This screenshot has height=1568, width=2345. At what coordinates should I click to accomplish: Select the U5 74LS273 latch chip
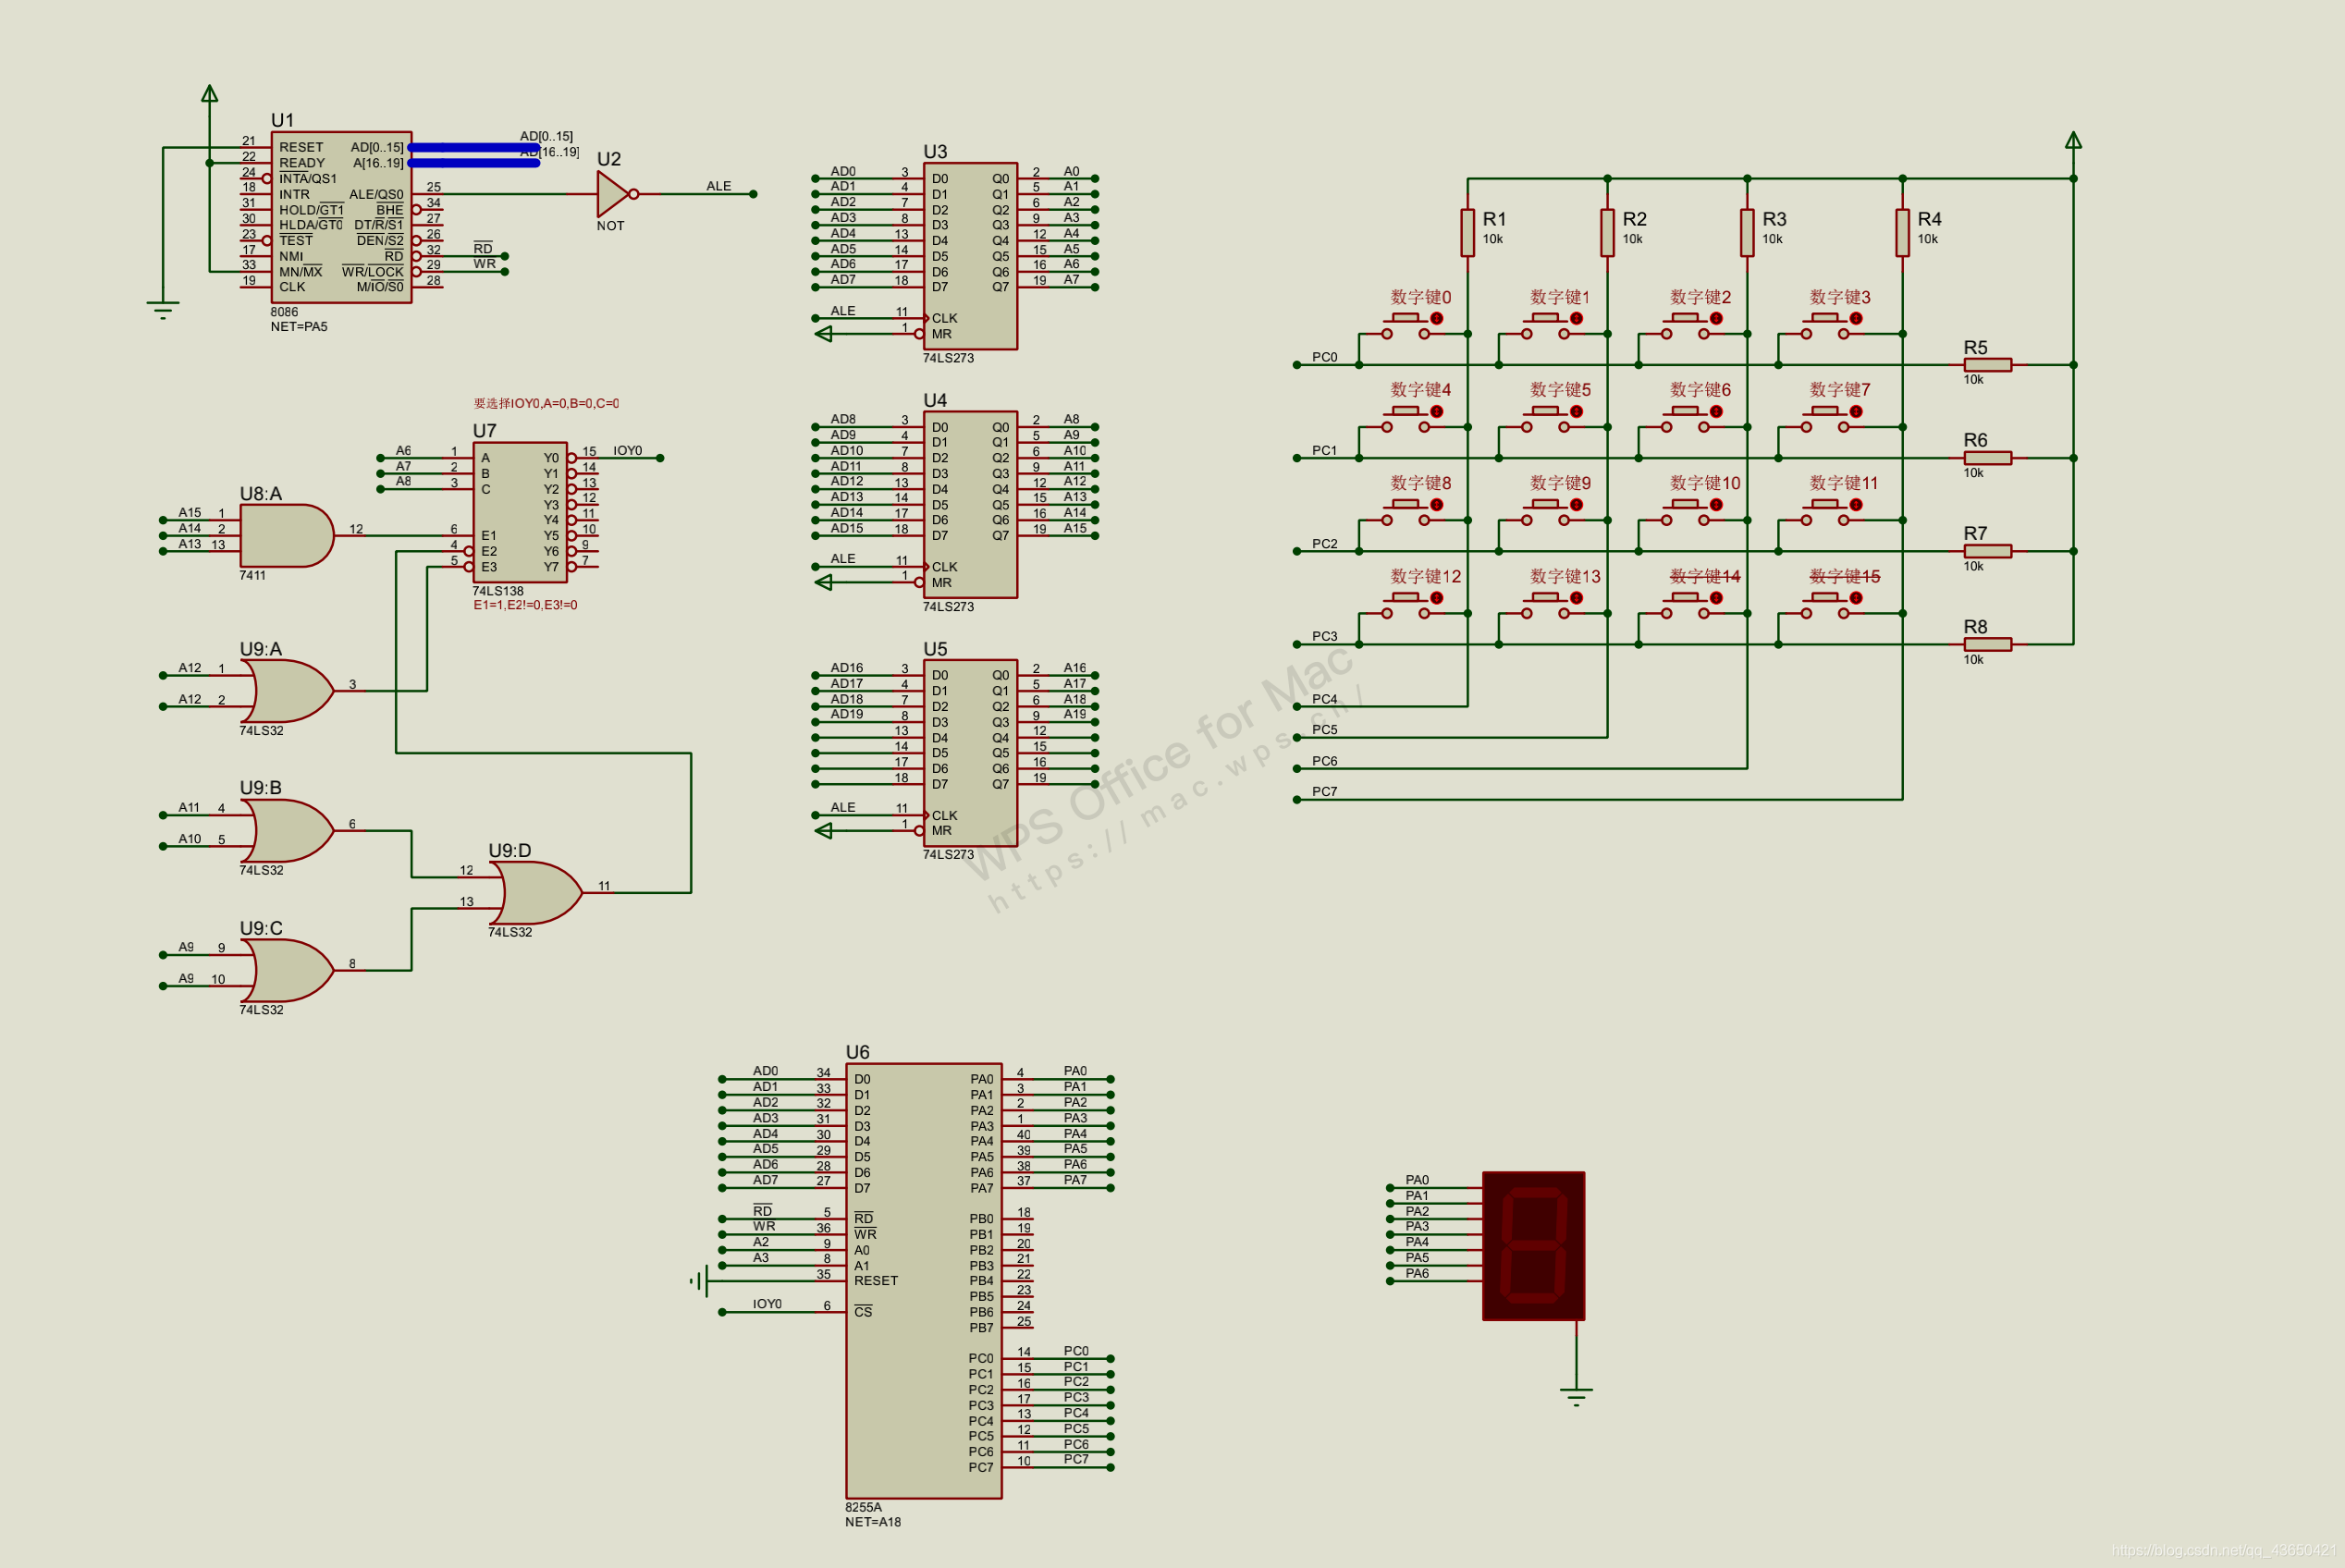[969, 753]
